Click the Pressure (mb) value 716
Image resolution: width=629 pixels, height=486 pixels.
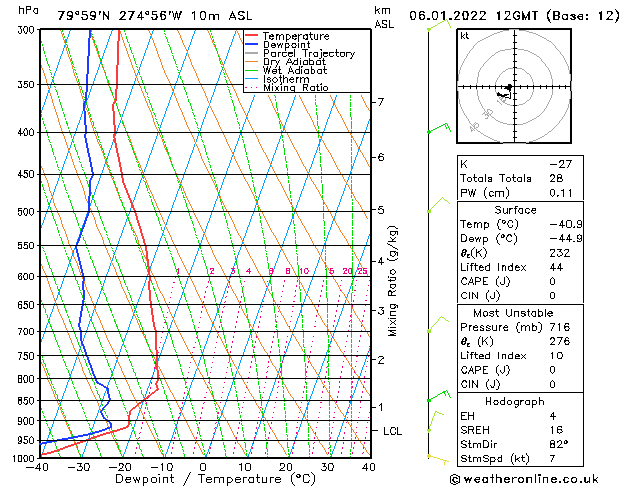560,327
